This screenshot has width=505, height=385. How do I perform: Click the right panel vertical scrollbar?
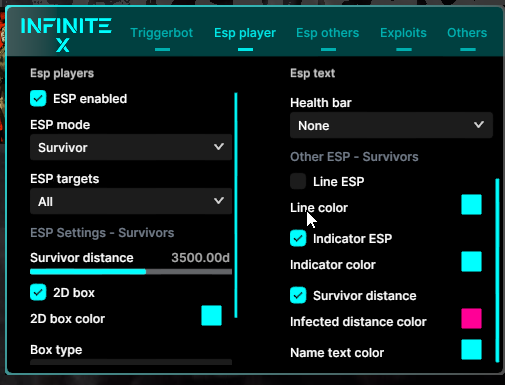click(497, 270)
